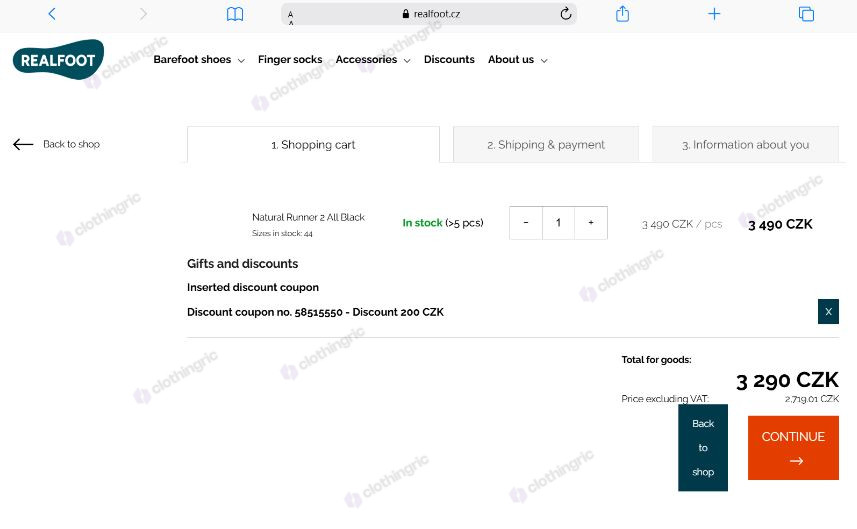
Task: Click the orange CONTINUE button
Action: 793,448
